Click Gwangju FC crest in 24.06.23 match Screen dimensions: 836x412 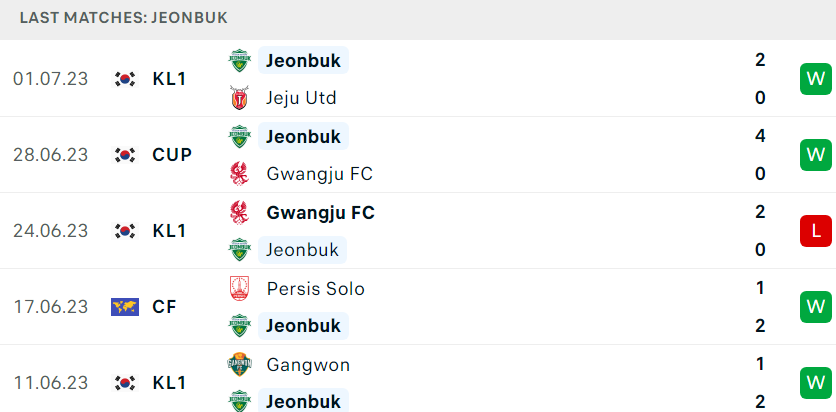[239, 212]
